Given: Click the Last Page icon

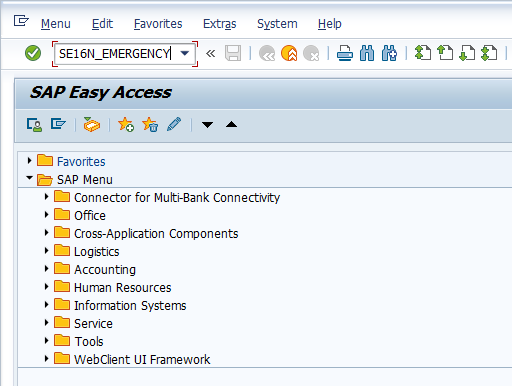Looking at the screenshot, I should pos(489,53).
